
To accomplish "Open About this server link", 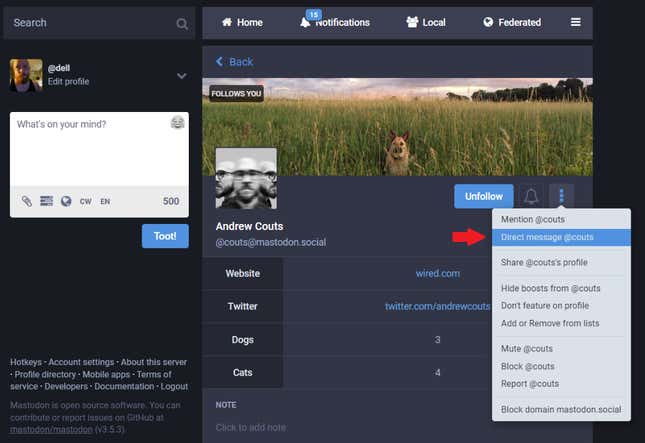I will [154, 362].
